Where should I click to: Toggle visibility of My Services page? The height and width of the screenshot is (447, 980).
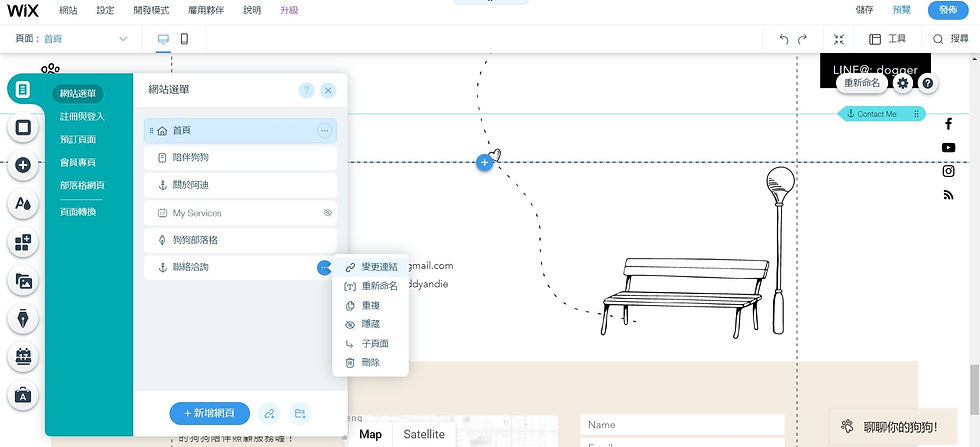(x=328, y=213)
